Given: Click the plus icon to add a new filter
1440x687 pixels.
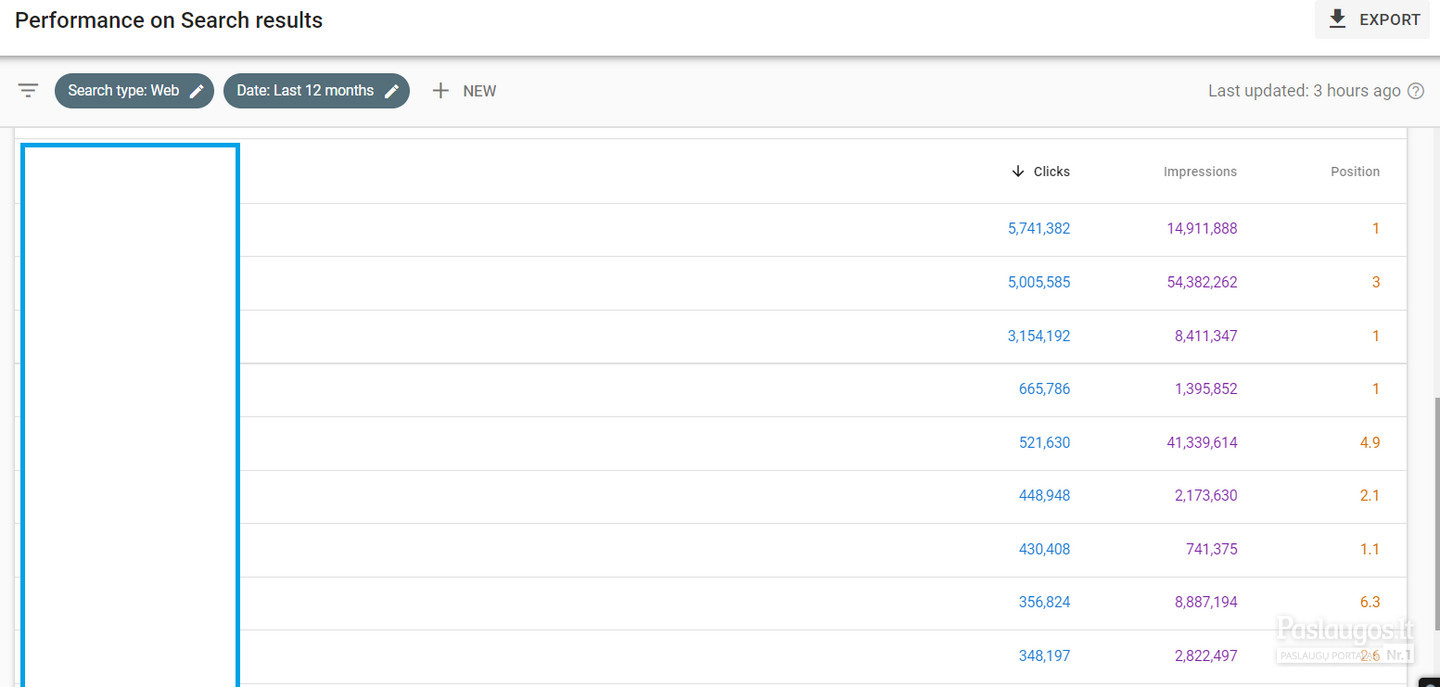Looking at the screenshot, I should pyautogui.click(x=440, y=91).
